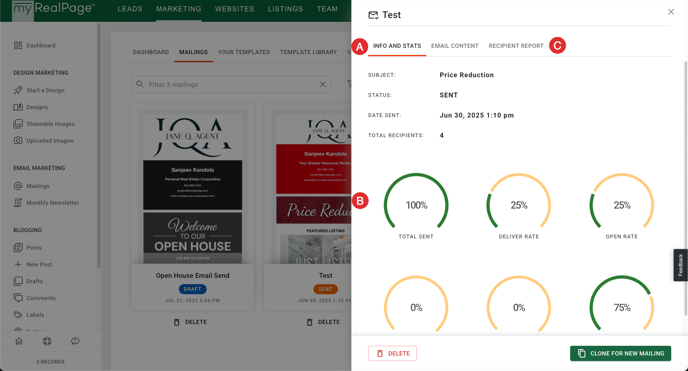The image size is (688, 371).
Task: Click the home icon at sidebar bottom
Action: click(x=19, y=341)
